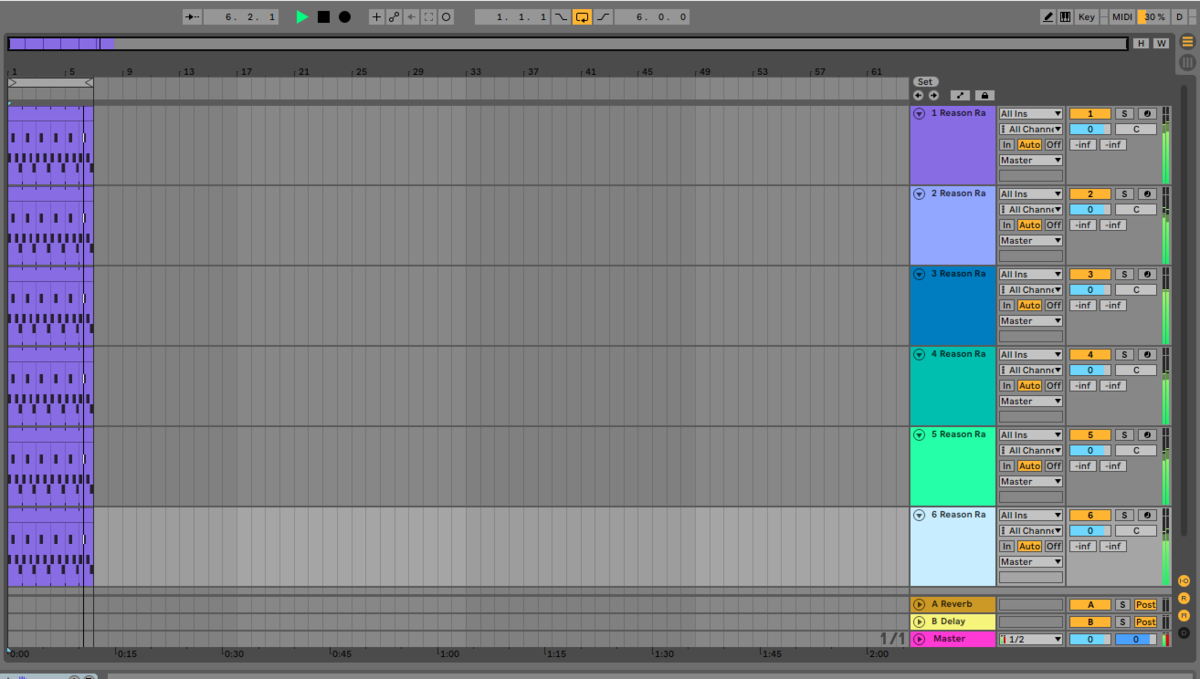The width and height of the screenshot is (1200, 679).
Task: Set track 5 monitoring to Auto
Action: coord(1030,466)
